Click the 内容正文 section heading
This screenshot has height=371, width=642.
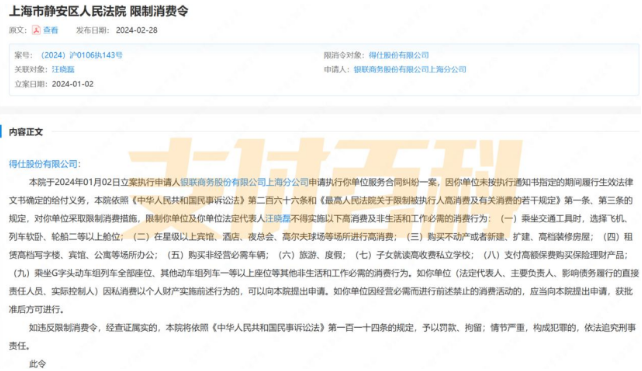26,132
